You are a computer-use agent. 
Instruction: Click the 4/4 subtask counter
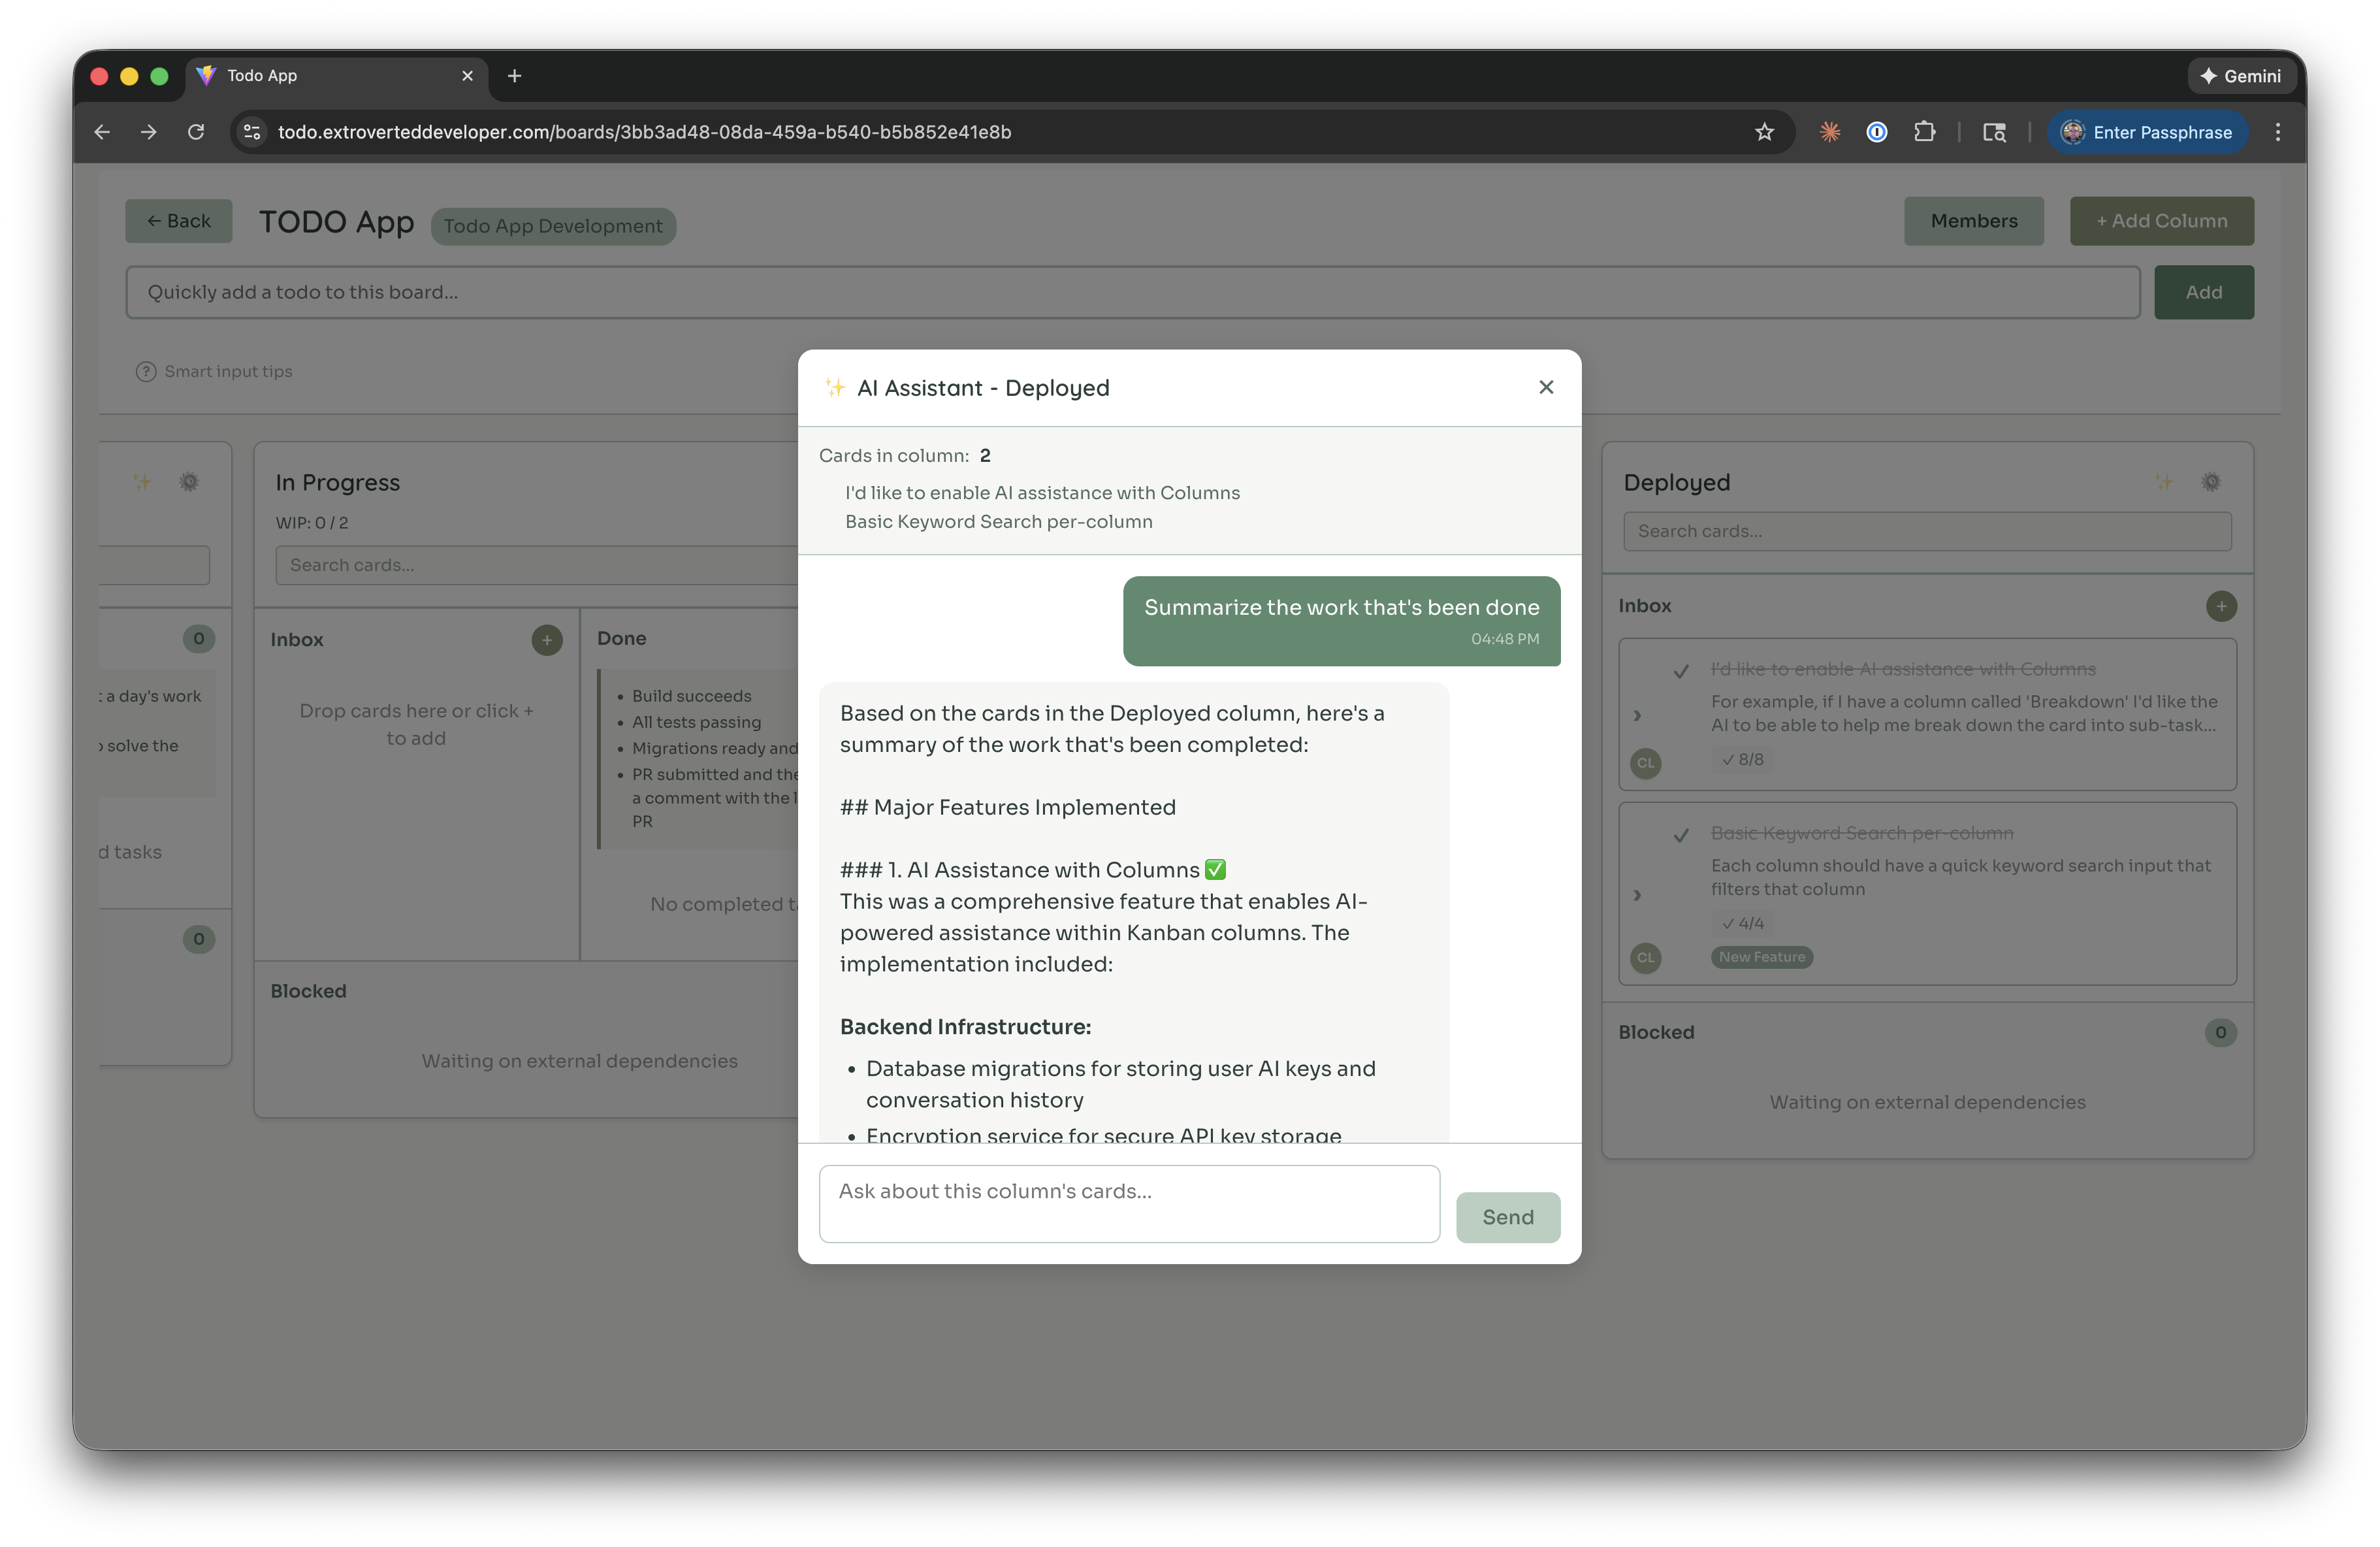1743,923
